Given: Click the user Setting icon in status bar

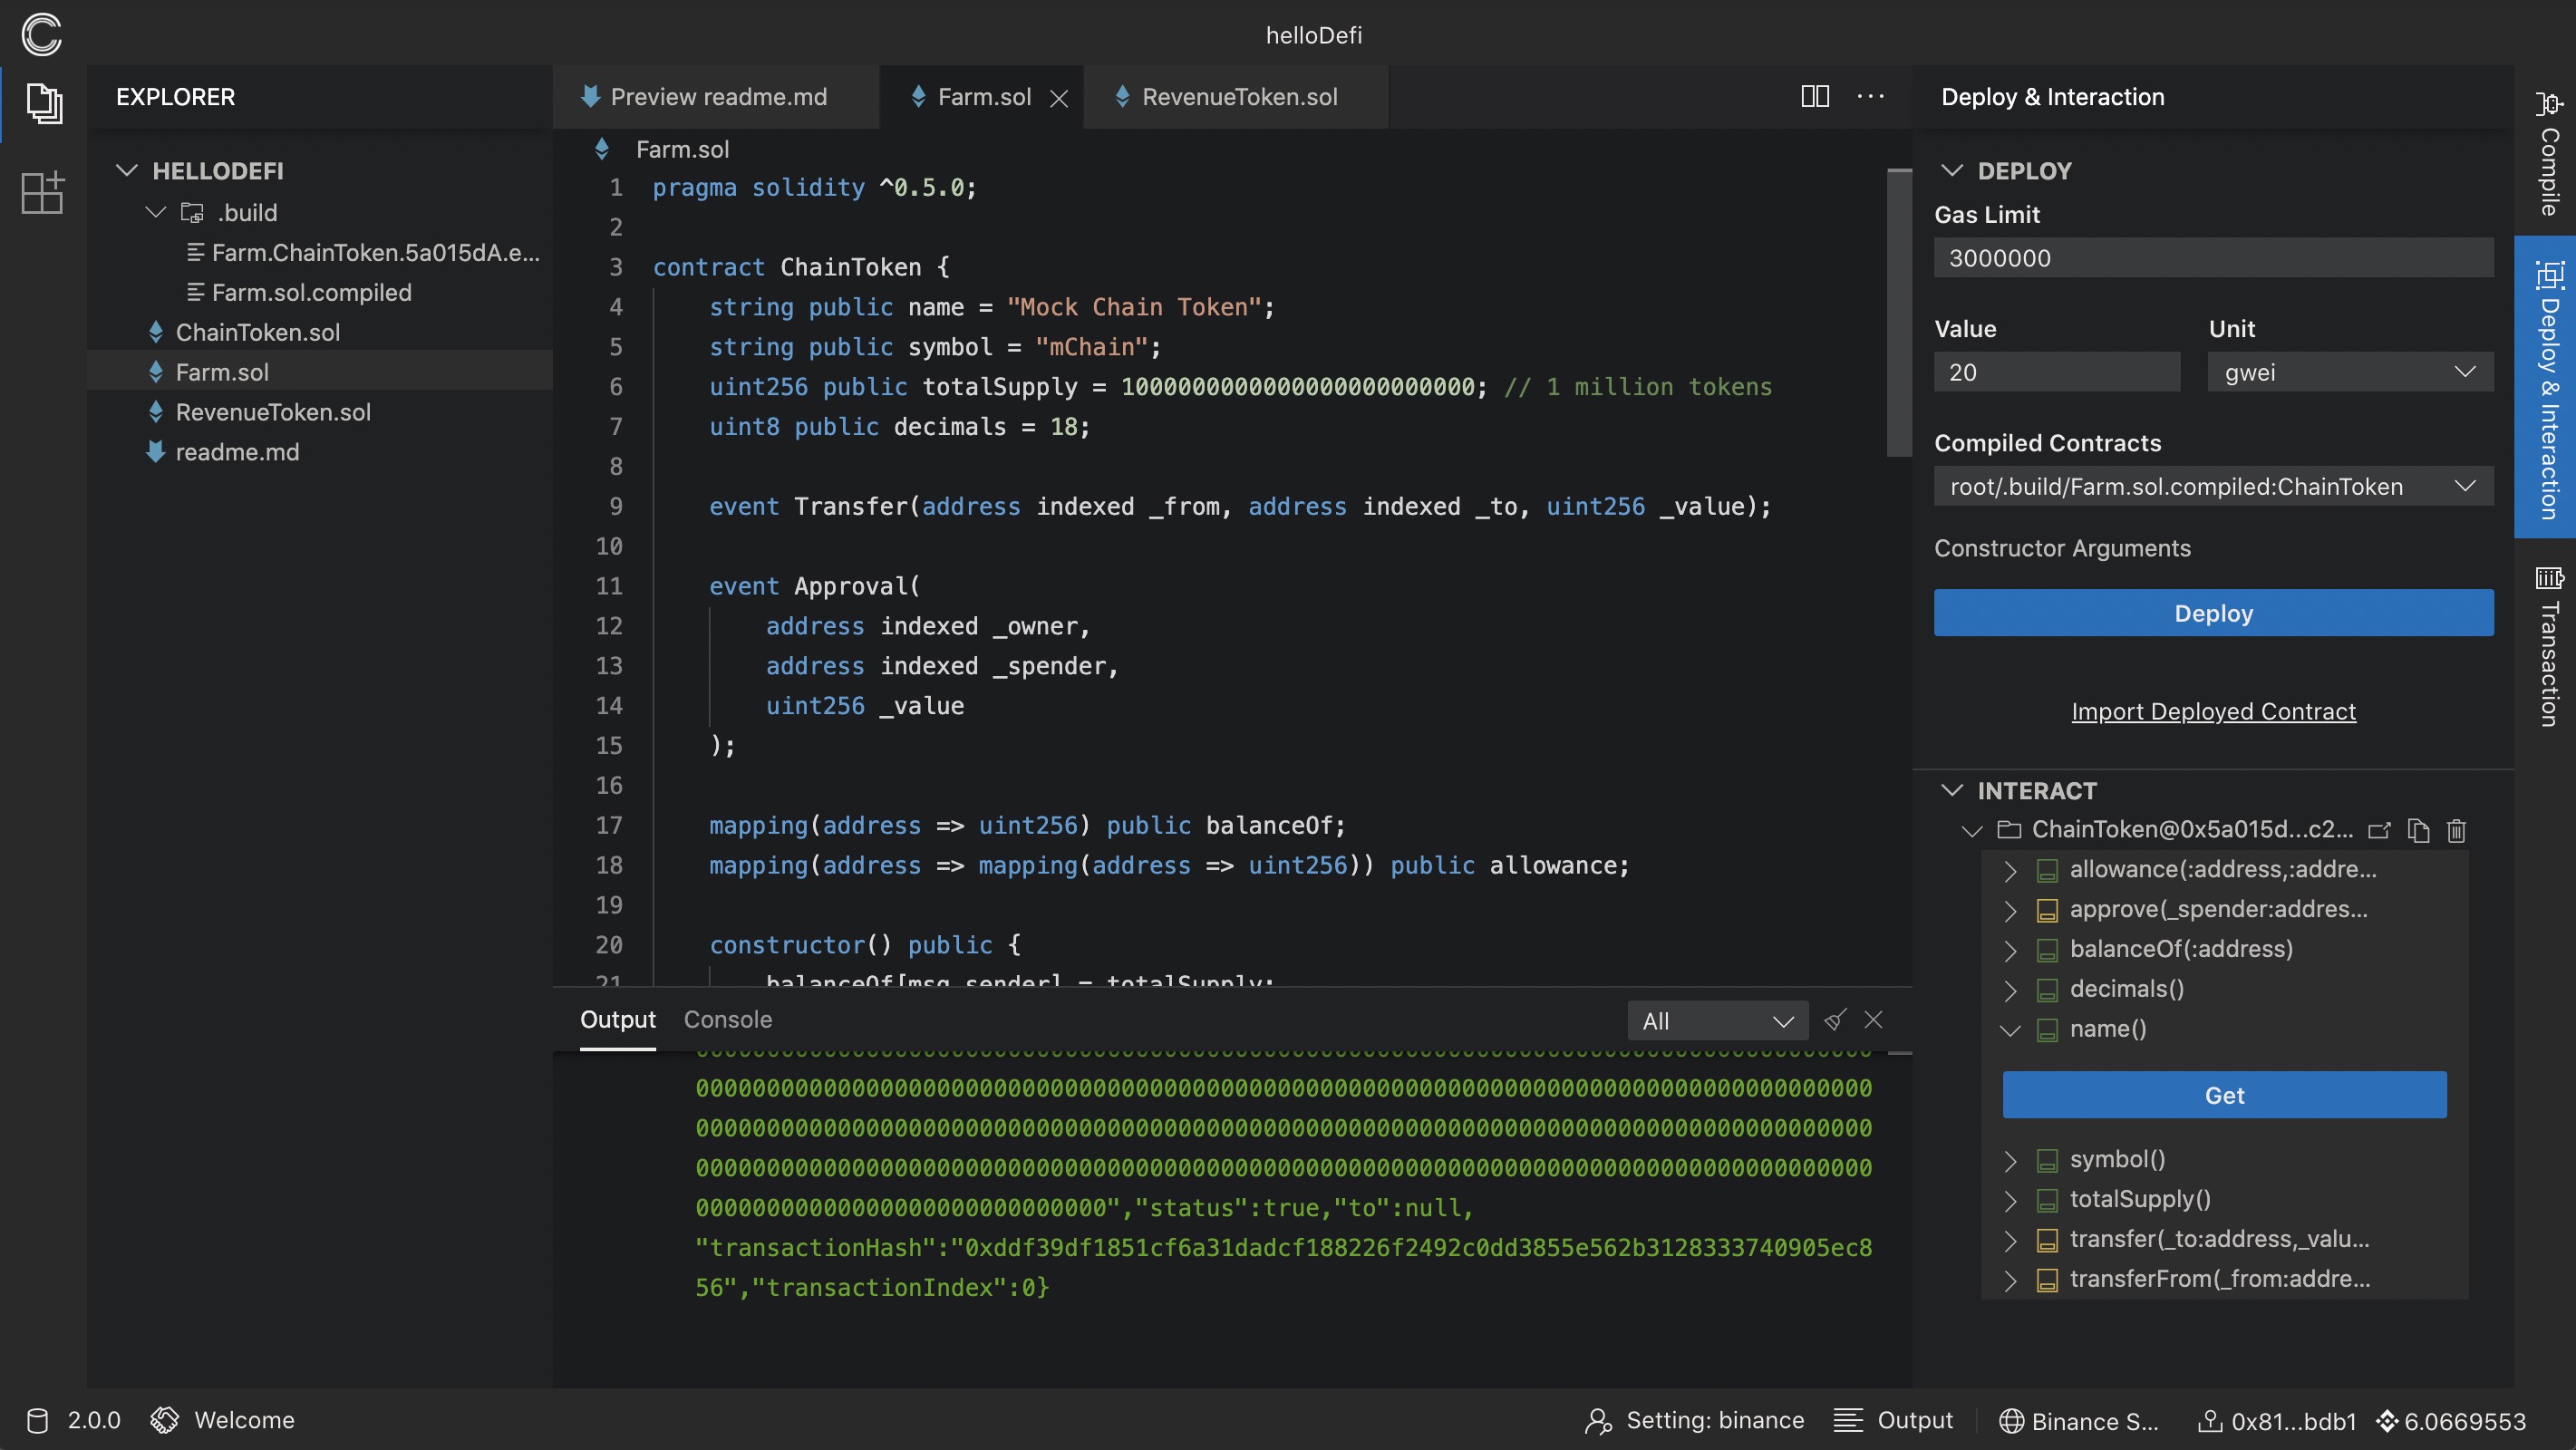Looking at the screenshot, I should [x=1599, y=1420].
